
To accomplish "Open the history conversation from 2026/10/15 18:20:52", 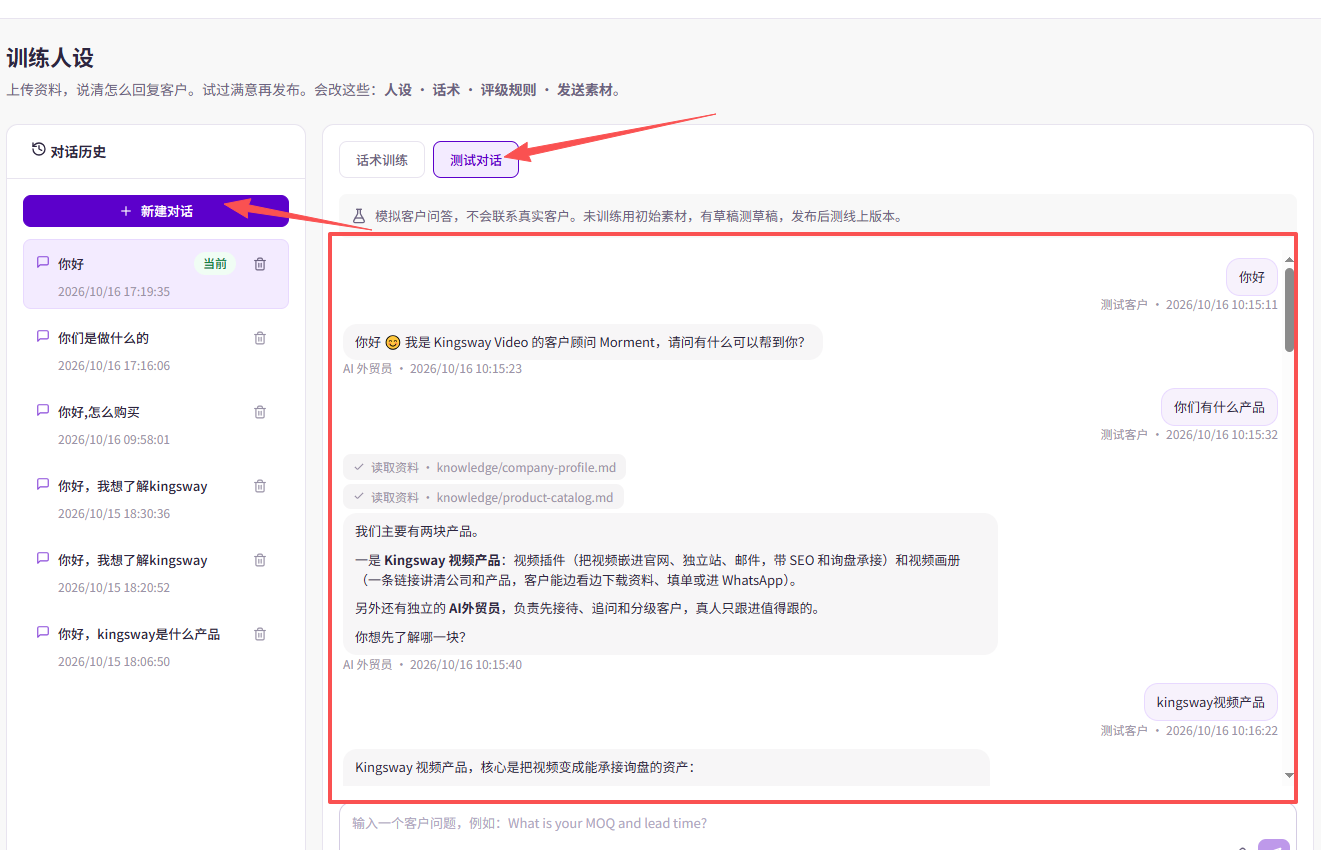I will tap(156, 572).
